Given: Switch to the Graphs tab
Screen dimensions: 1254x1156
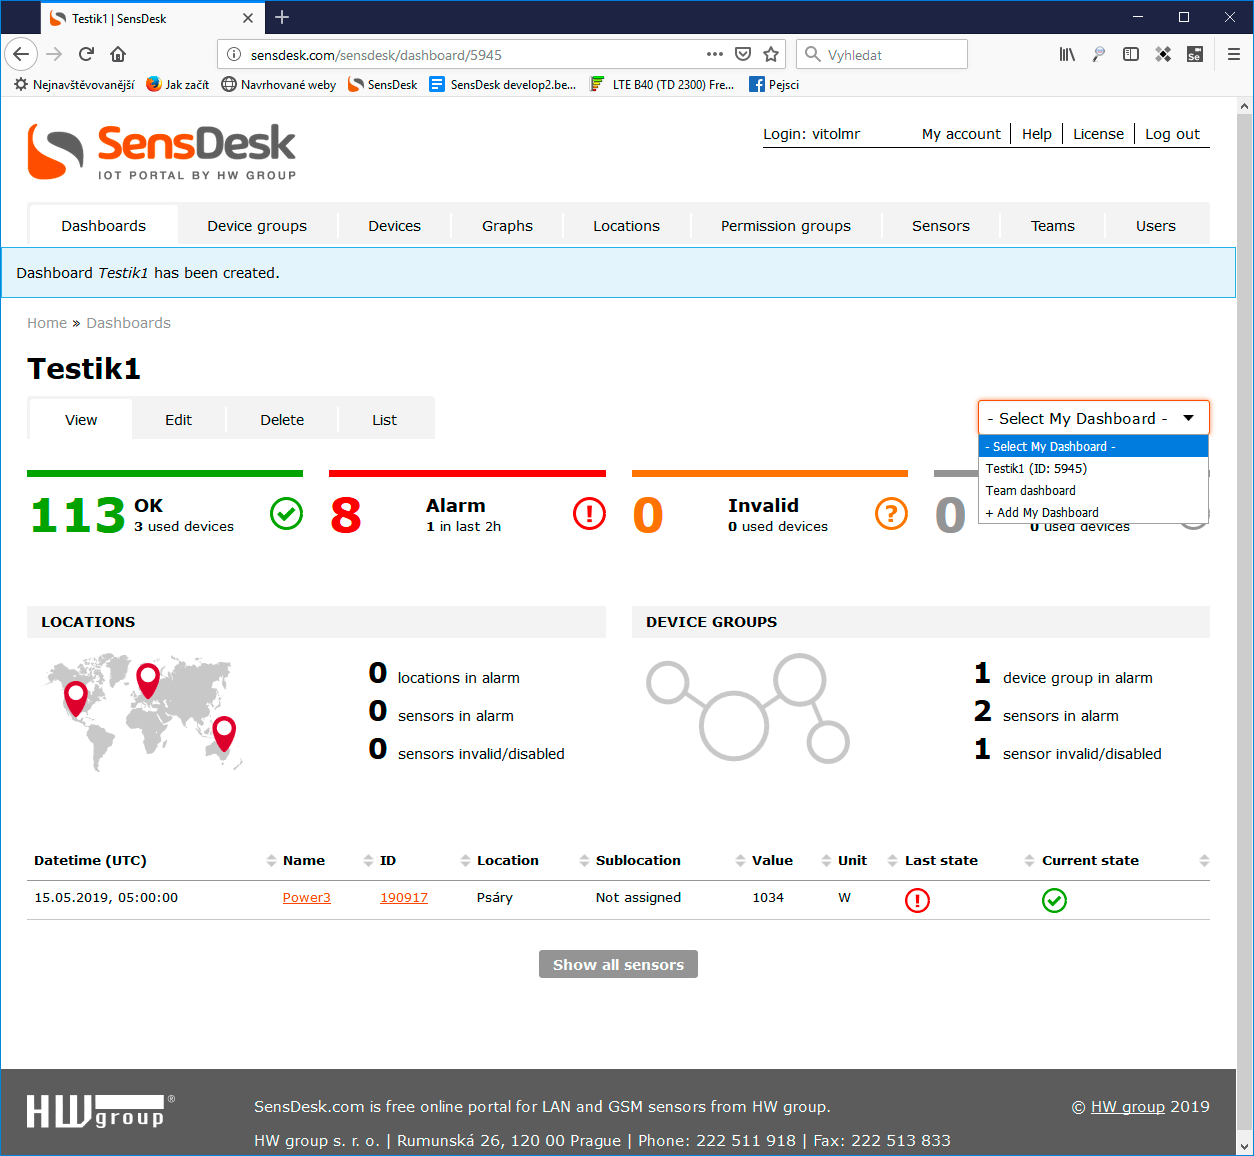Looking at the screenshot, I should pyautogui.click(x=507, y=226).
